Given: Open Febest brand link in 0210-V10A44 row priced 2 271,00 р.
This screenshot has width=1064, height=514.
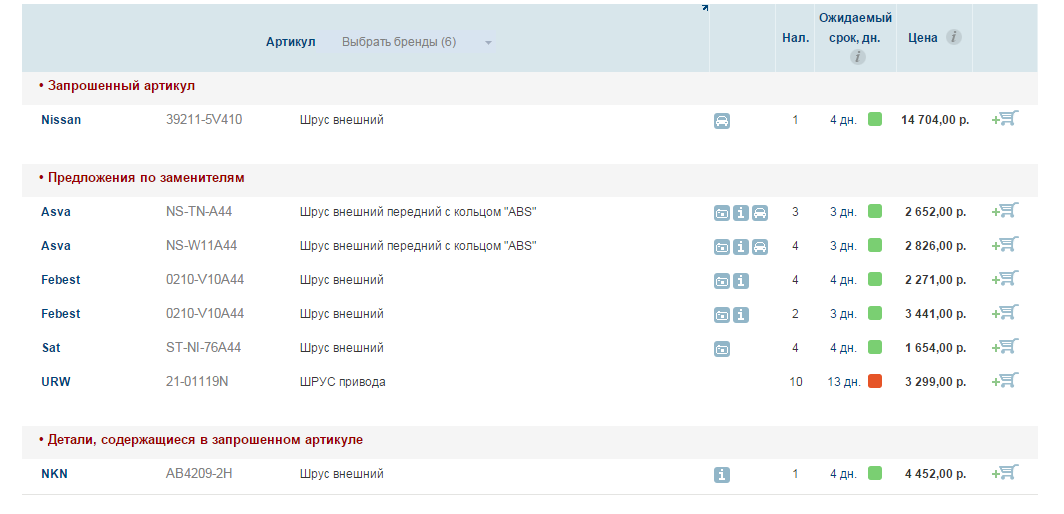Looking at the screenshot, I should coord(60,280).
